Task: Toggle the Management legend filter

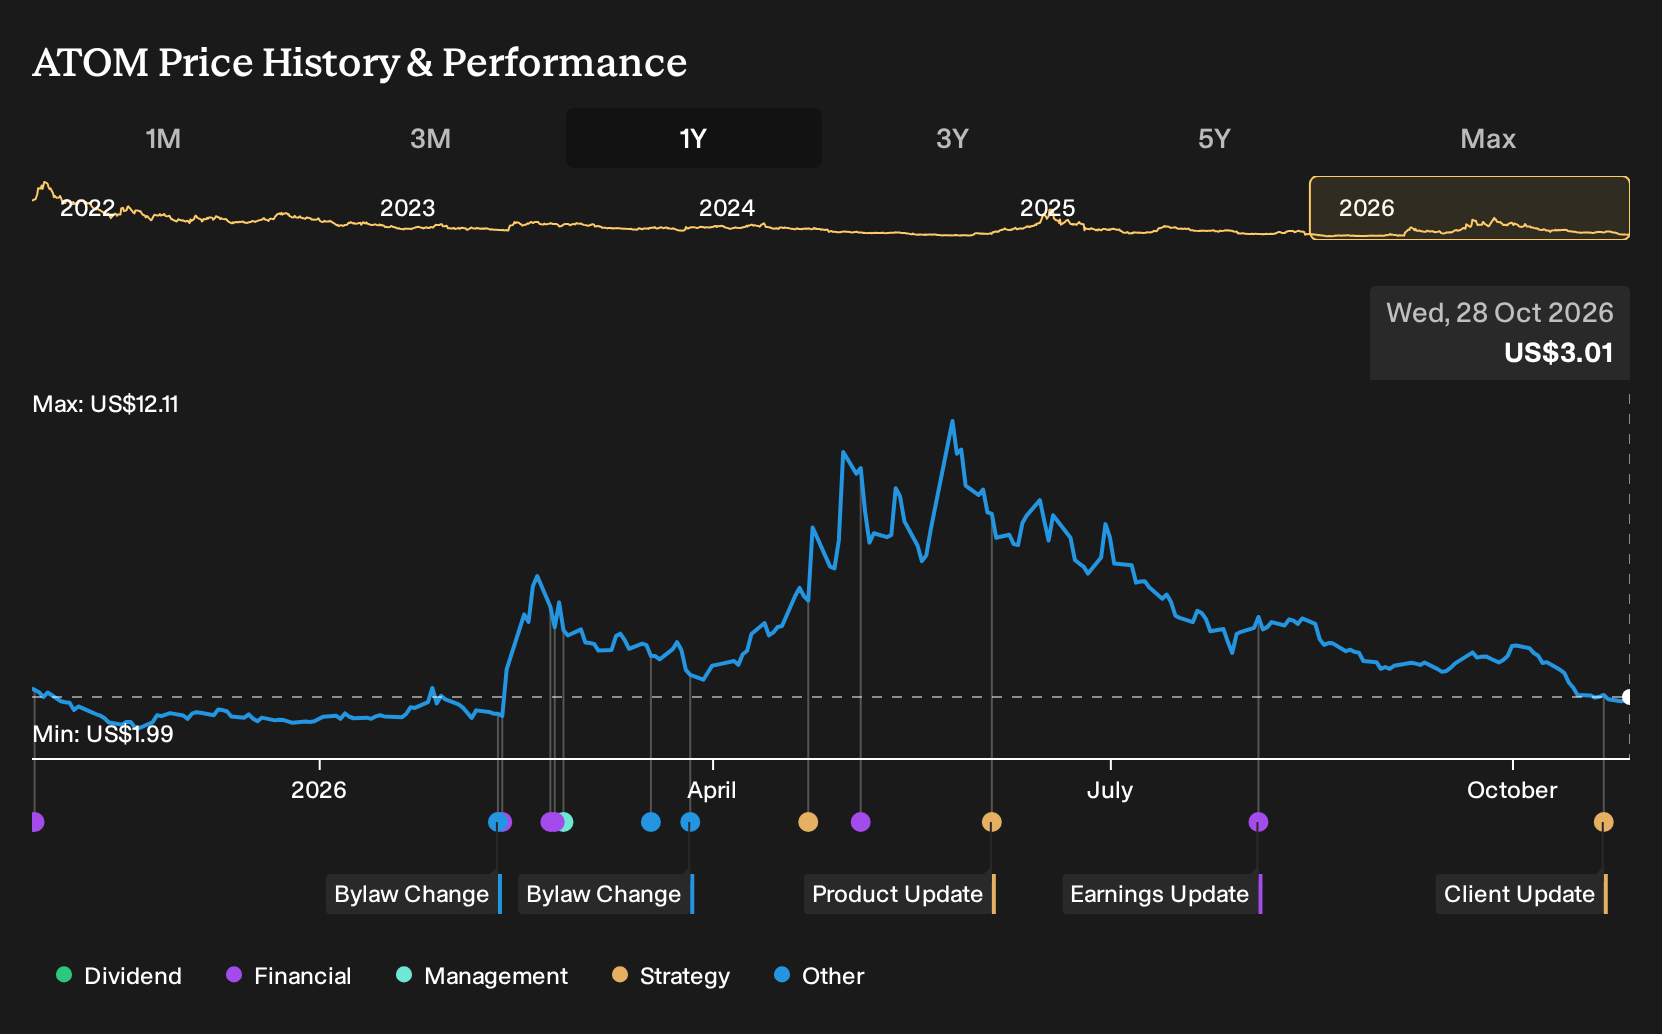Action: (482, 976)
